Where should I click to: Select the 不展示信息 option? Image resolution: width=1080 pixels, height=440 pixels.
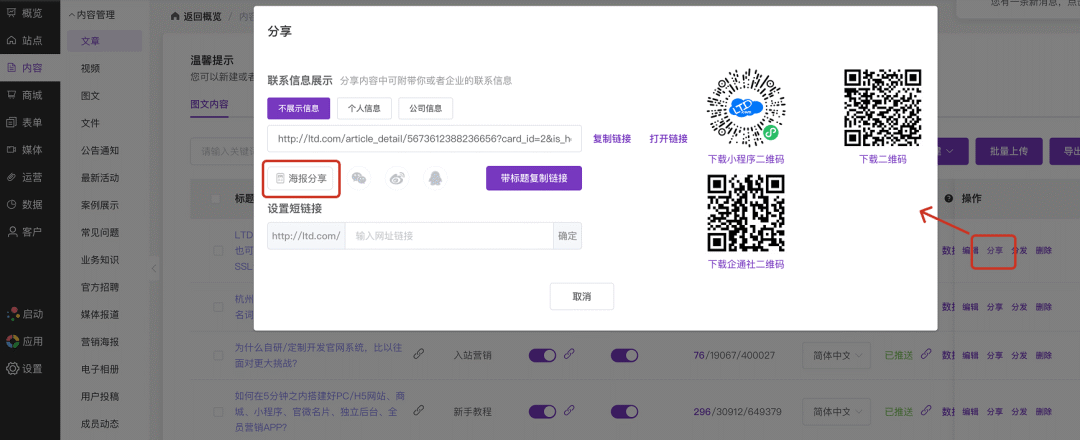tap(298, 108)
